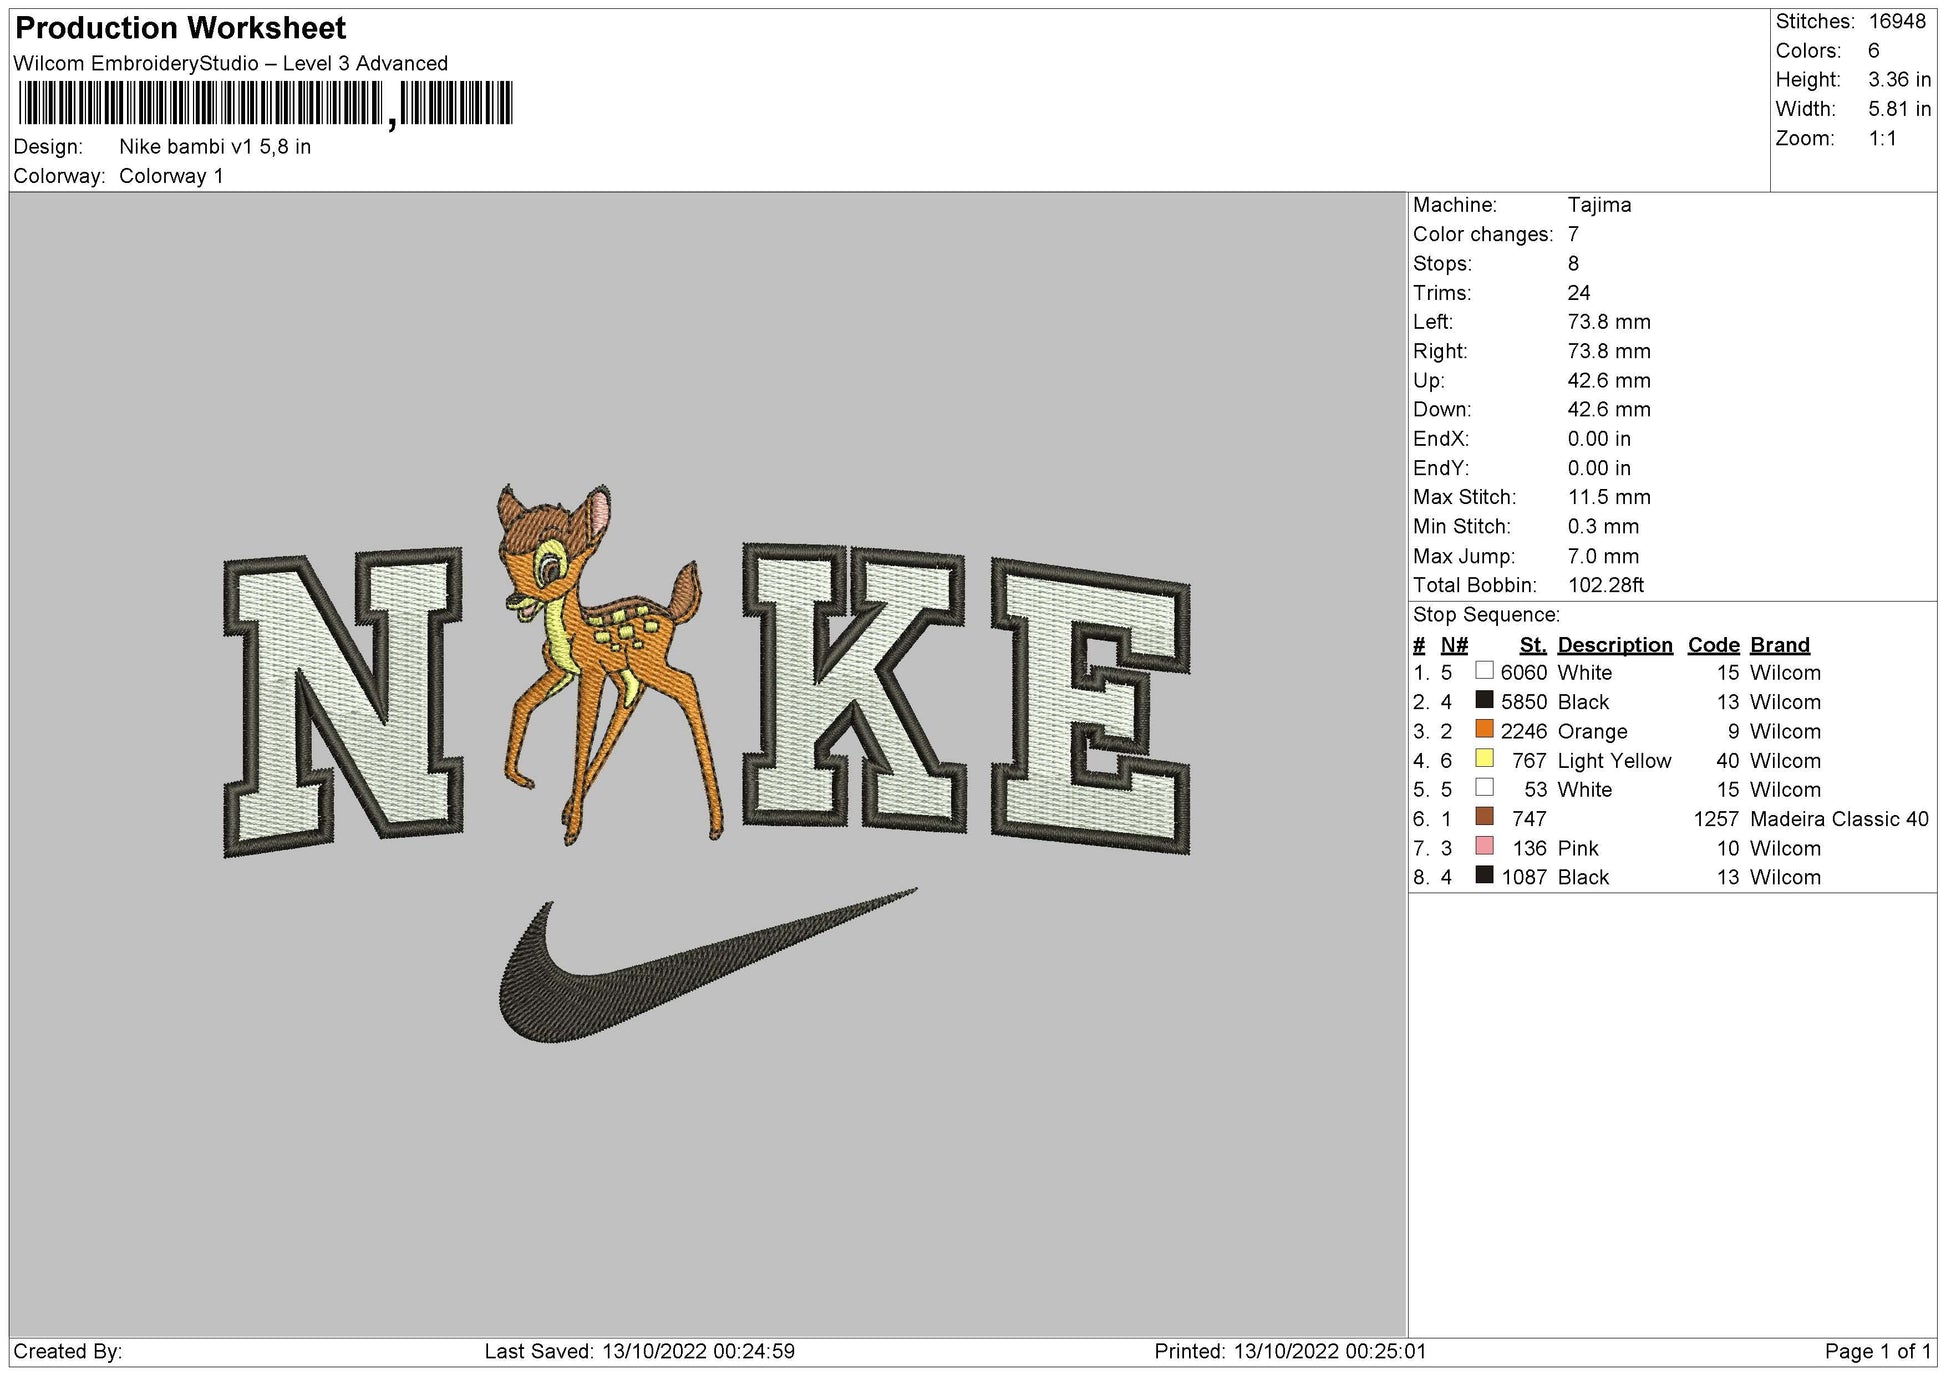Click the Right value 73.8 mm
The width and height of the screenshot is (1946, 1375).
1609,351
